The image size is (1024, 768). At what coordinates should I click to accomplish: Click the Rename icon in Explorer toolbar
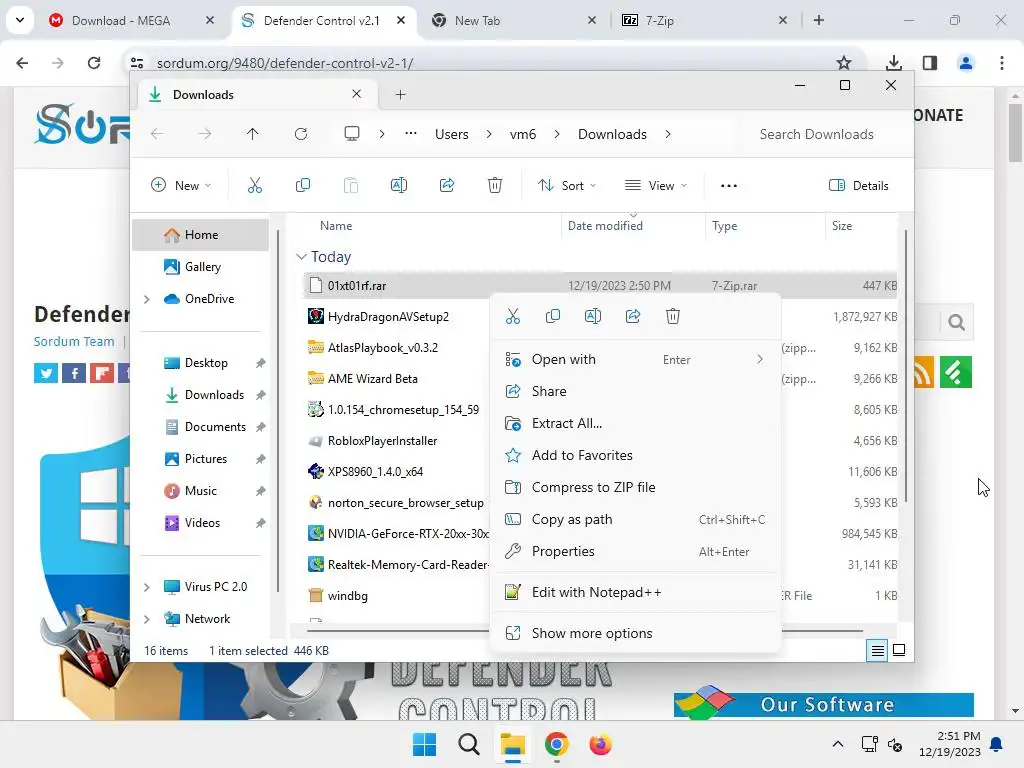[398, 185]
